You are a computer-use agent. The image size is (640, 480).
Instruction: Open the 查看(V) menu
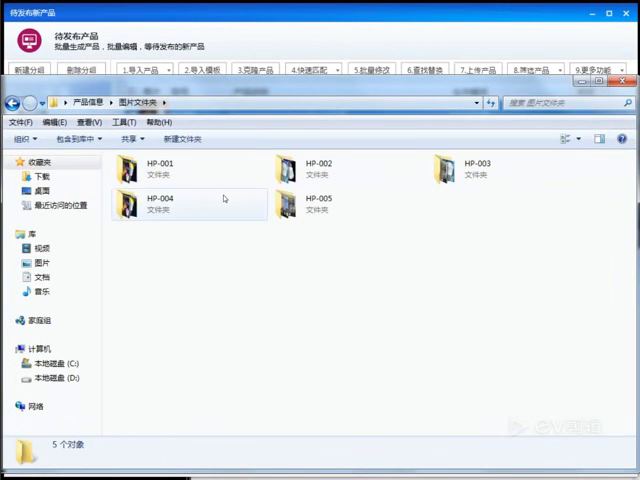tap(89, 122)
